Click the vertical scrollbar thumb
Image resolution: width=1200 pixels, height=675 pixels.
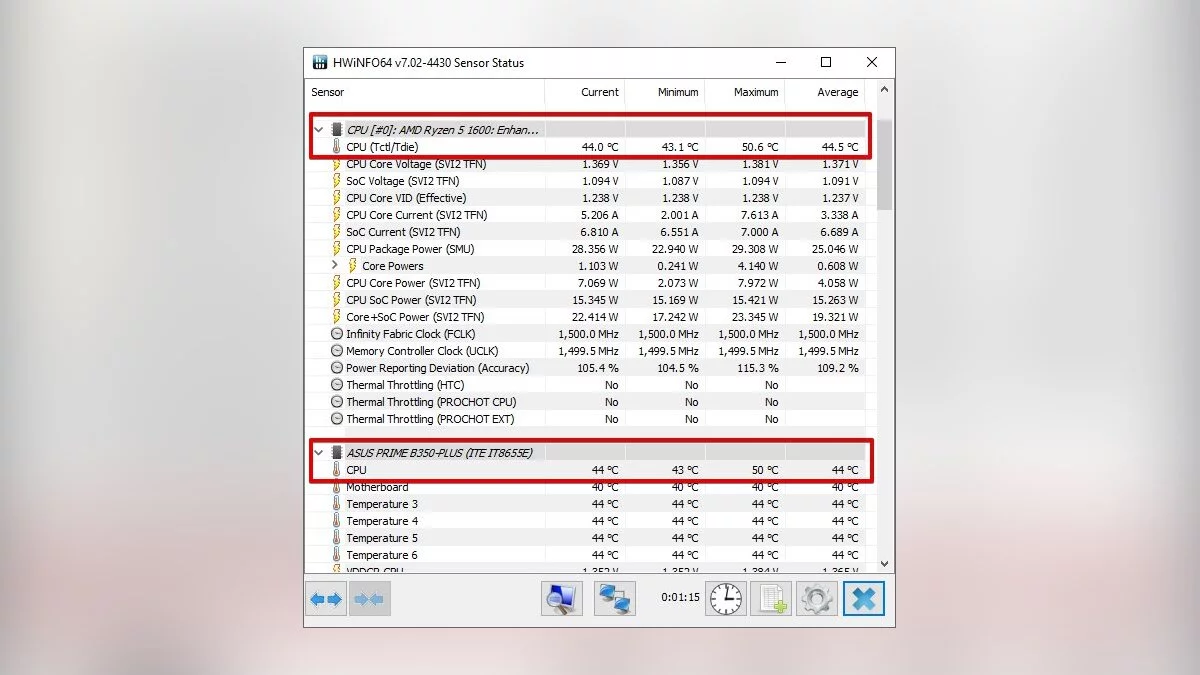pos(884,164)
